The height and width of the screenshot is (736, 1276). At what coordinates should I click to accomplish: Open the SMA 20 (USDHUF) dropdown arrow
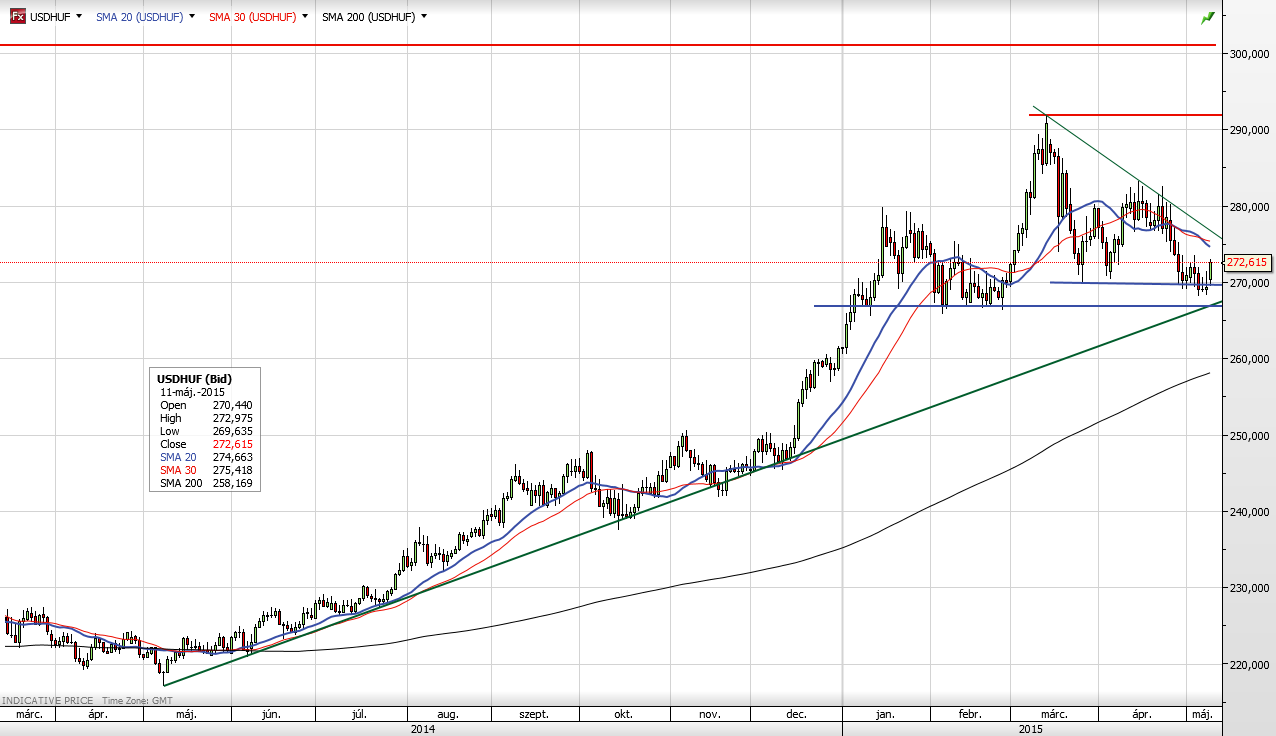pyautogui.click(x=192, y=17)
